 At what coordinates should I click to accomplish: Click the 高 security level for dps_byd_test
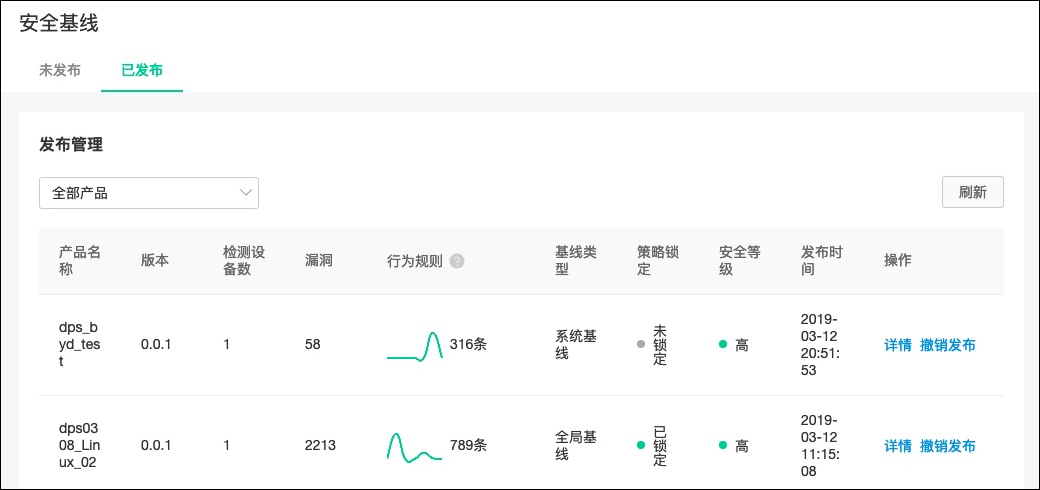click(x=742, y=345)
